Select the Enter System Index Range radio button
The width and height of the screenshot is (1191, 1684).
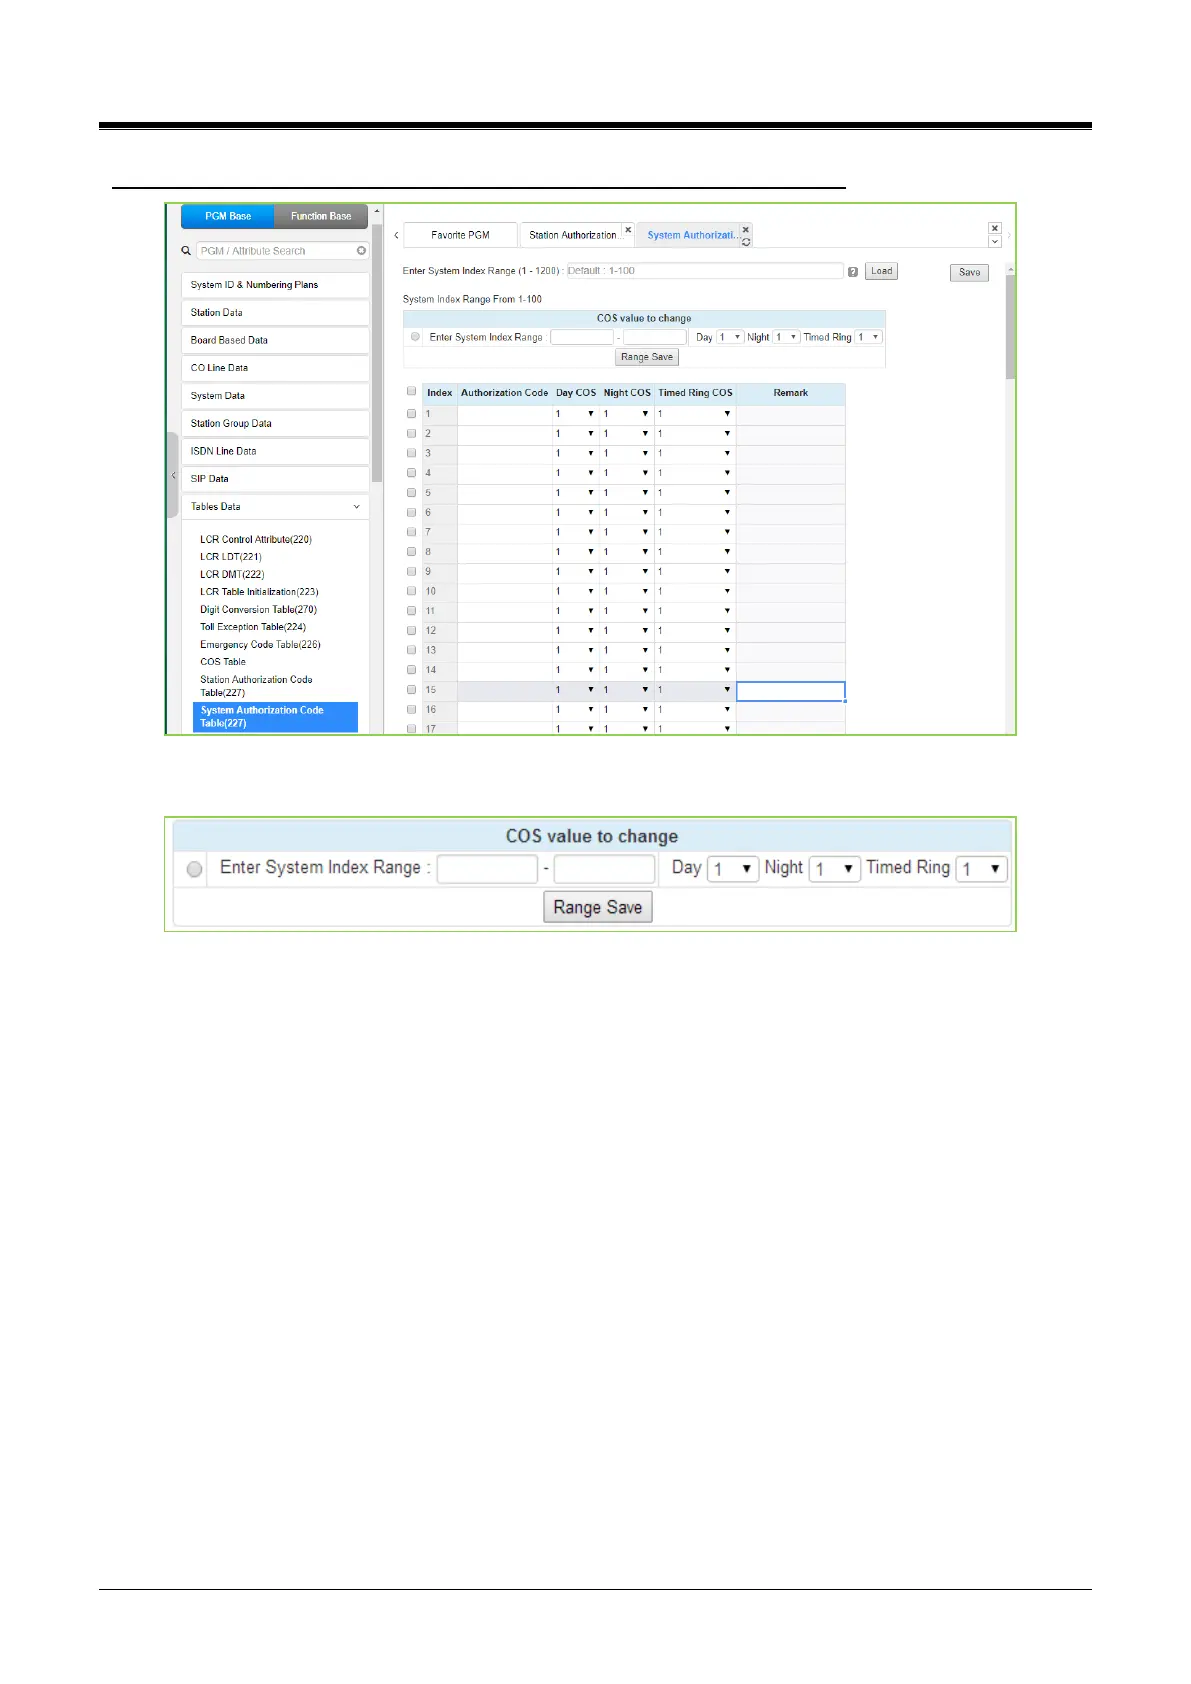pyautogui.click(x=415, y=337)
